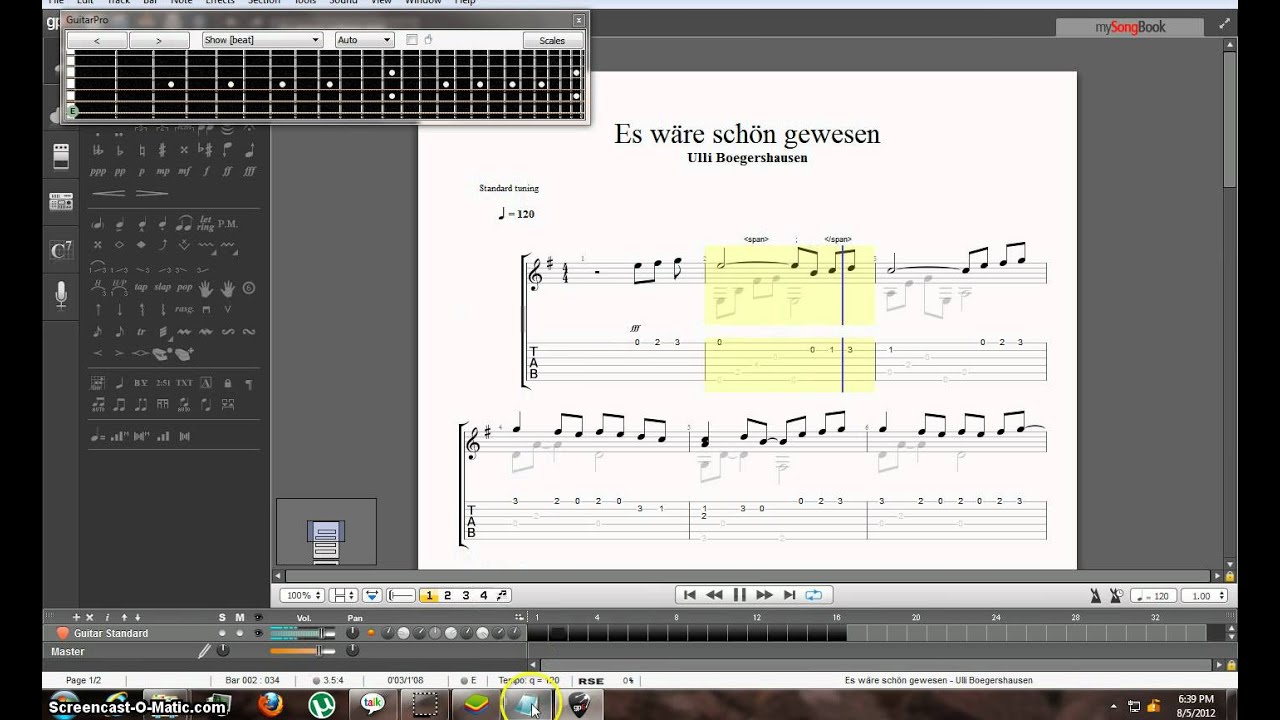This screenshot has width=1280, height=720.
Task: Toggle loop playback
Action: tap(813, 595)
